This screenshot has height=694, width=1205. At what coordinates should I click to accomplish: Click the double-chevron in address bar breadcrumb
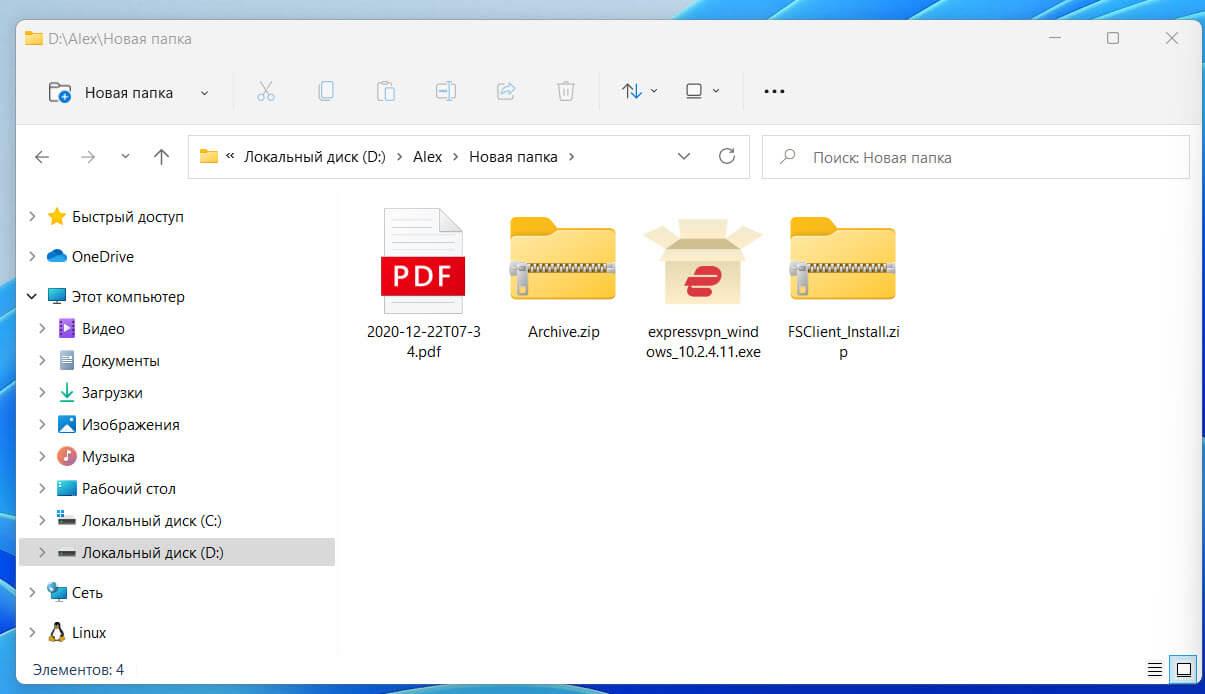(x=231, y=157)
